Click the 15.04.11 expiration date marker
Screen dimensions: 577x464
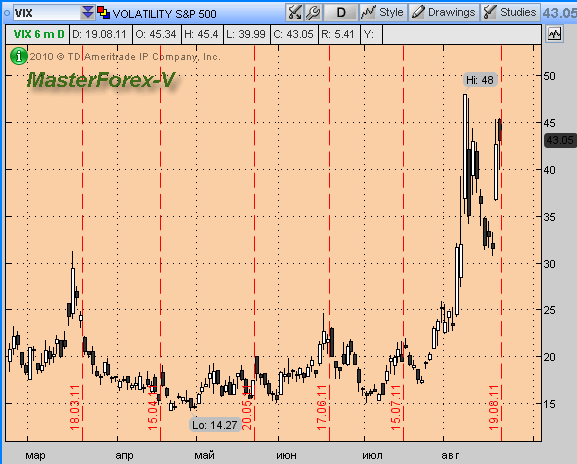pyautogui.click(x=152, y=408)
